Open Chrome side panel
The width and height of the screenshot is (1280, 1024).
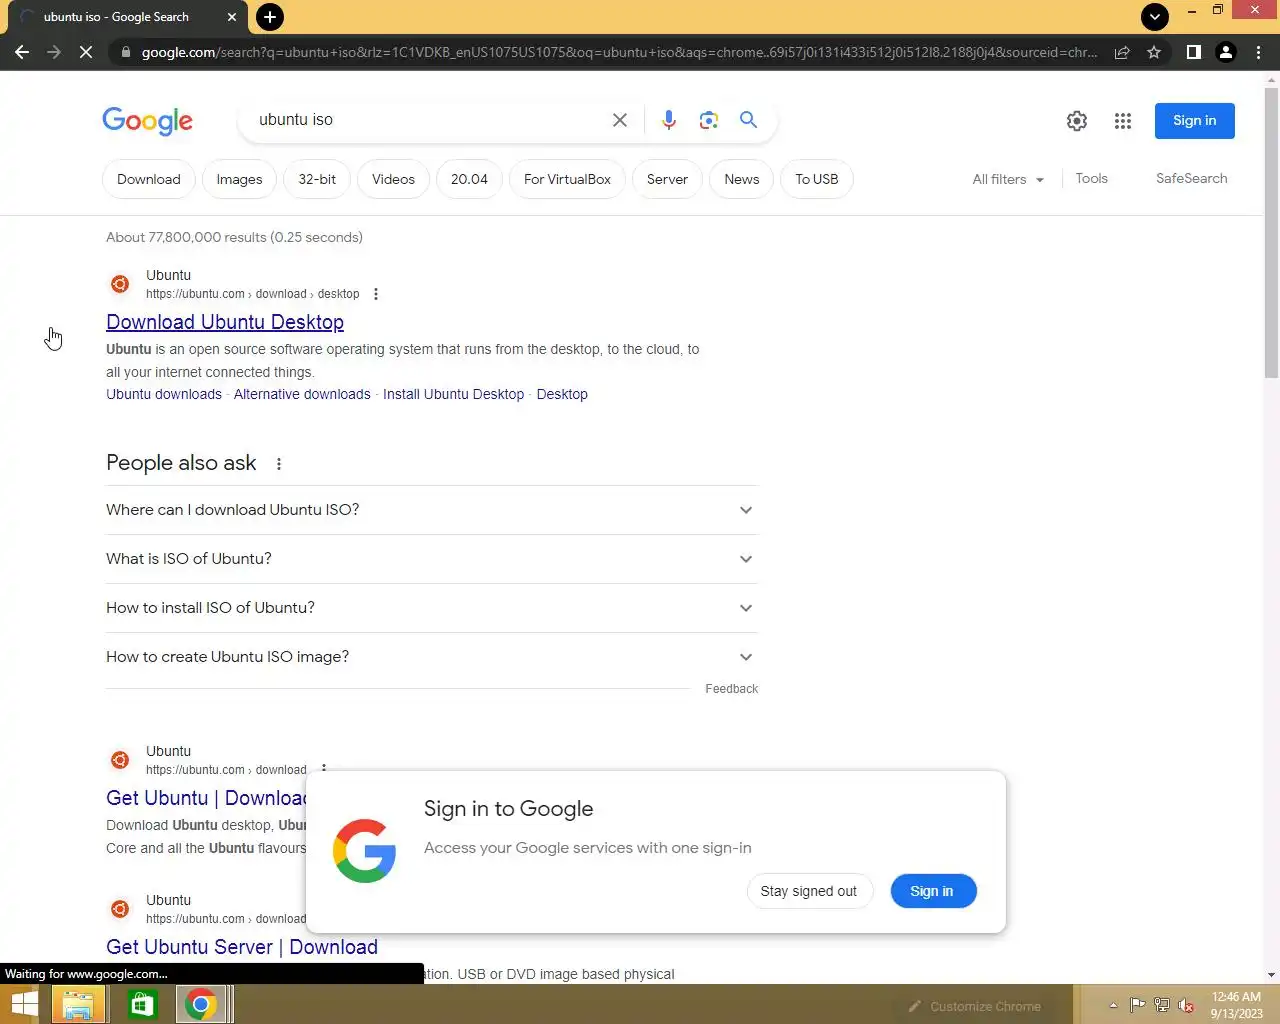[x=1193, y=52]
